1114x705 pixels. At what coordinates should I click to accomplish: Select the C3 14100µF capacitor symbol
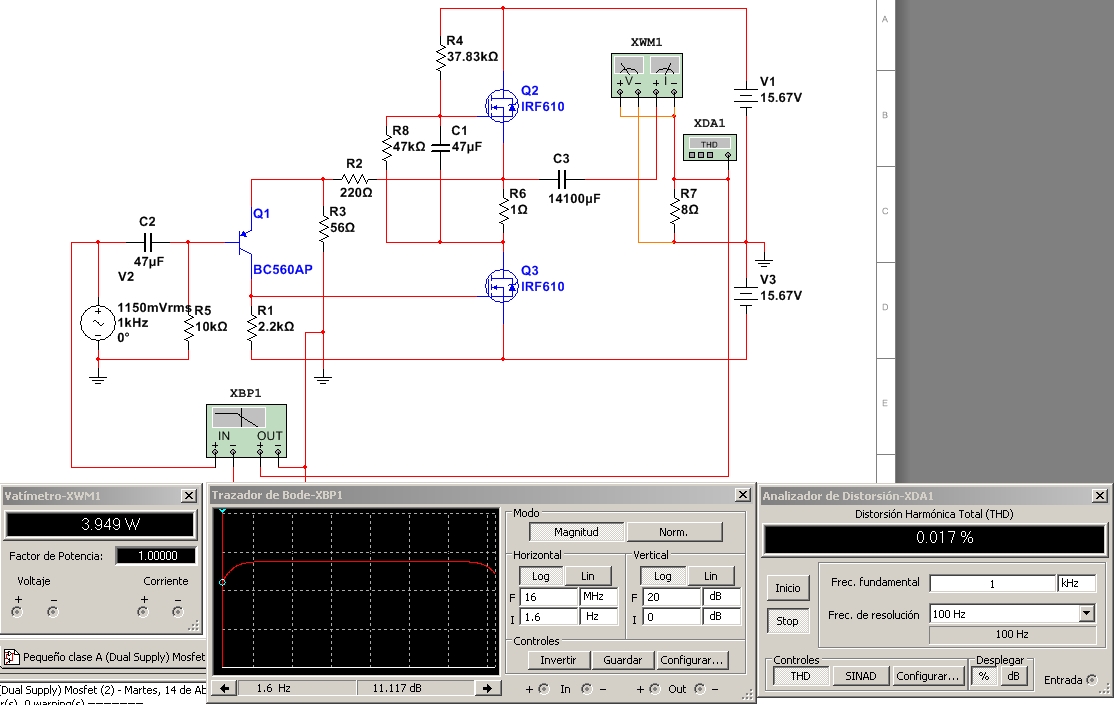pyautogui.click(x=561, y=179)
